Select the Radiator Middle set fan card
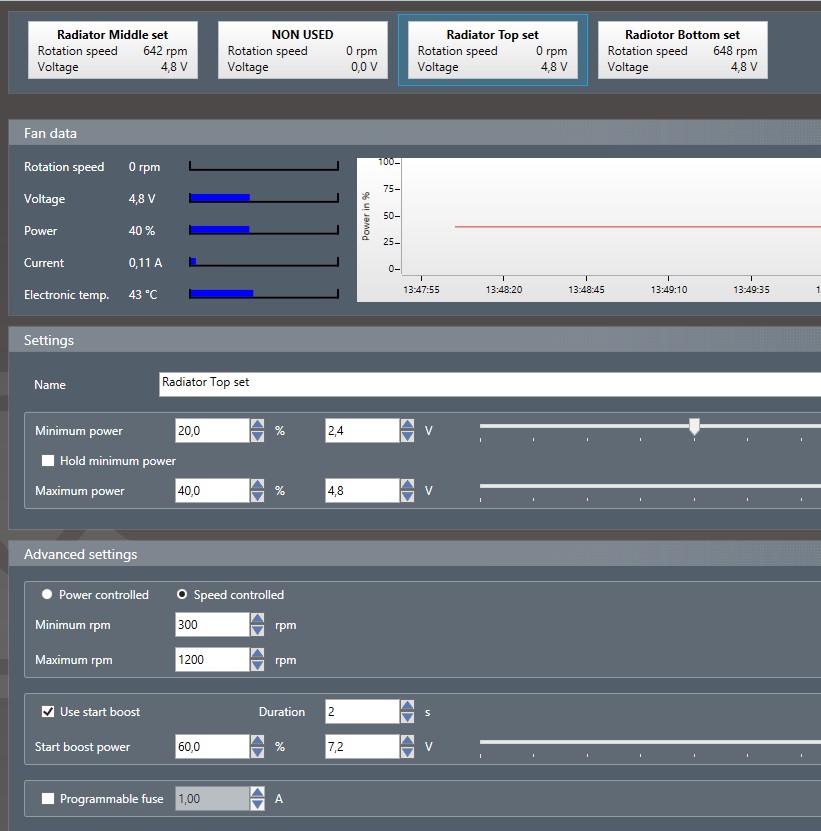This screenshot has height=831, width=821. 112,50
